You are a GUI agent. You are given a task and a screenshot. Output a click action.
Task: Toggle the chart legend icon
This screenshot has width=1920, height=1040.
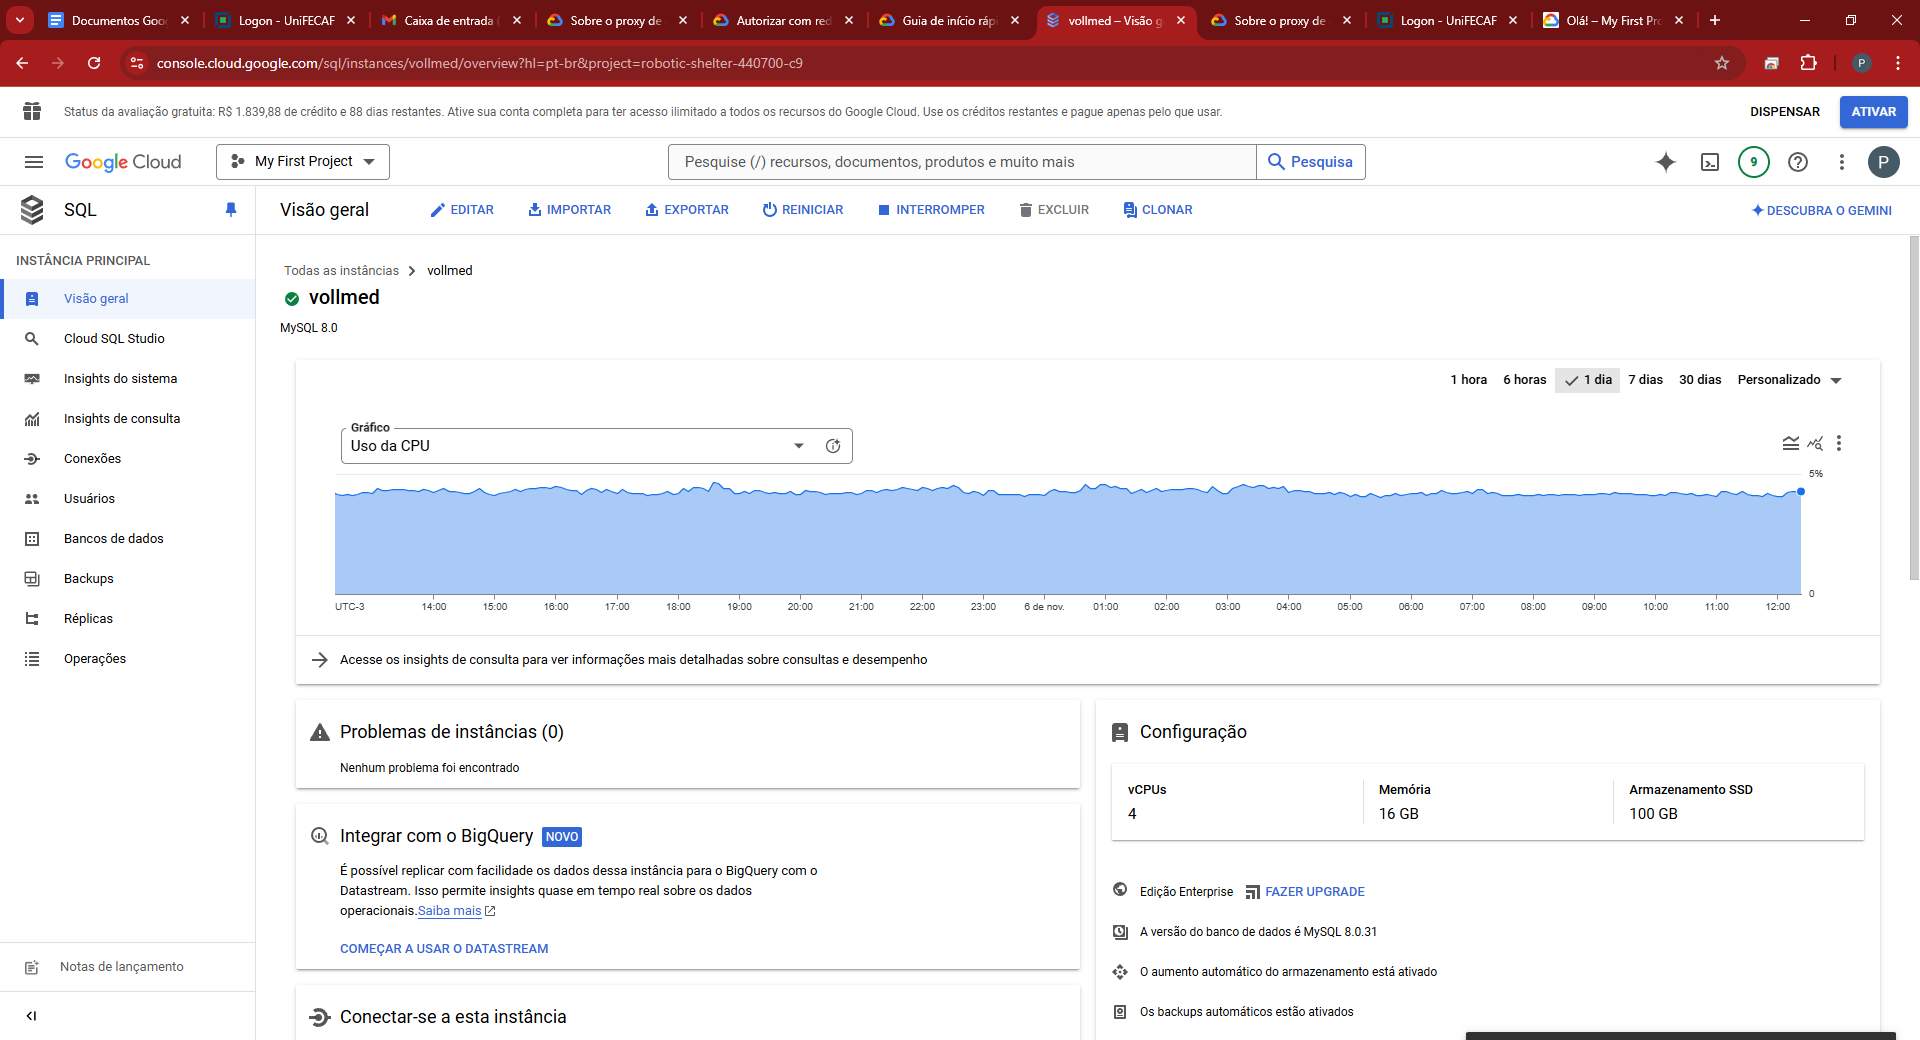coord(1791,443)
